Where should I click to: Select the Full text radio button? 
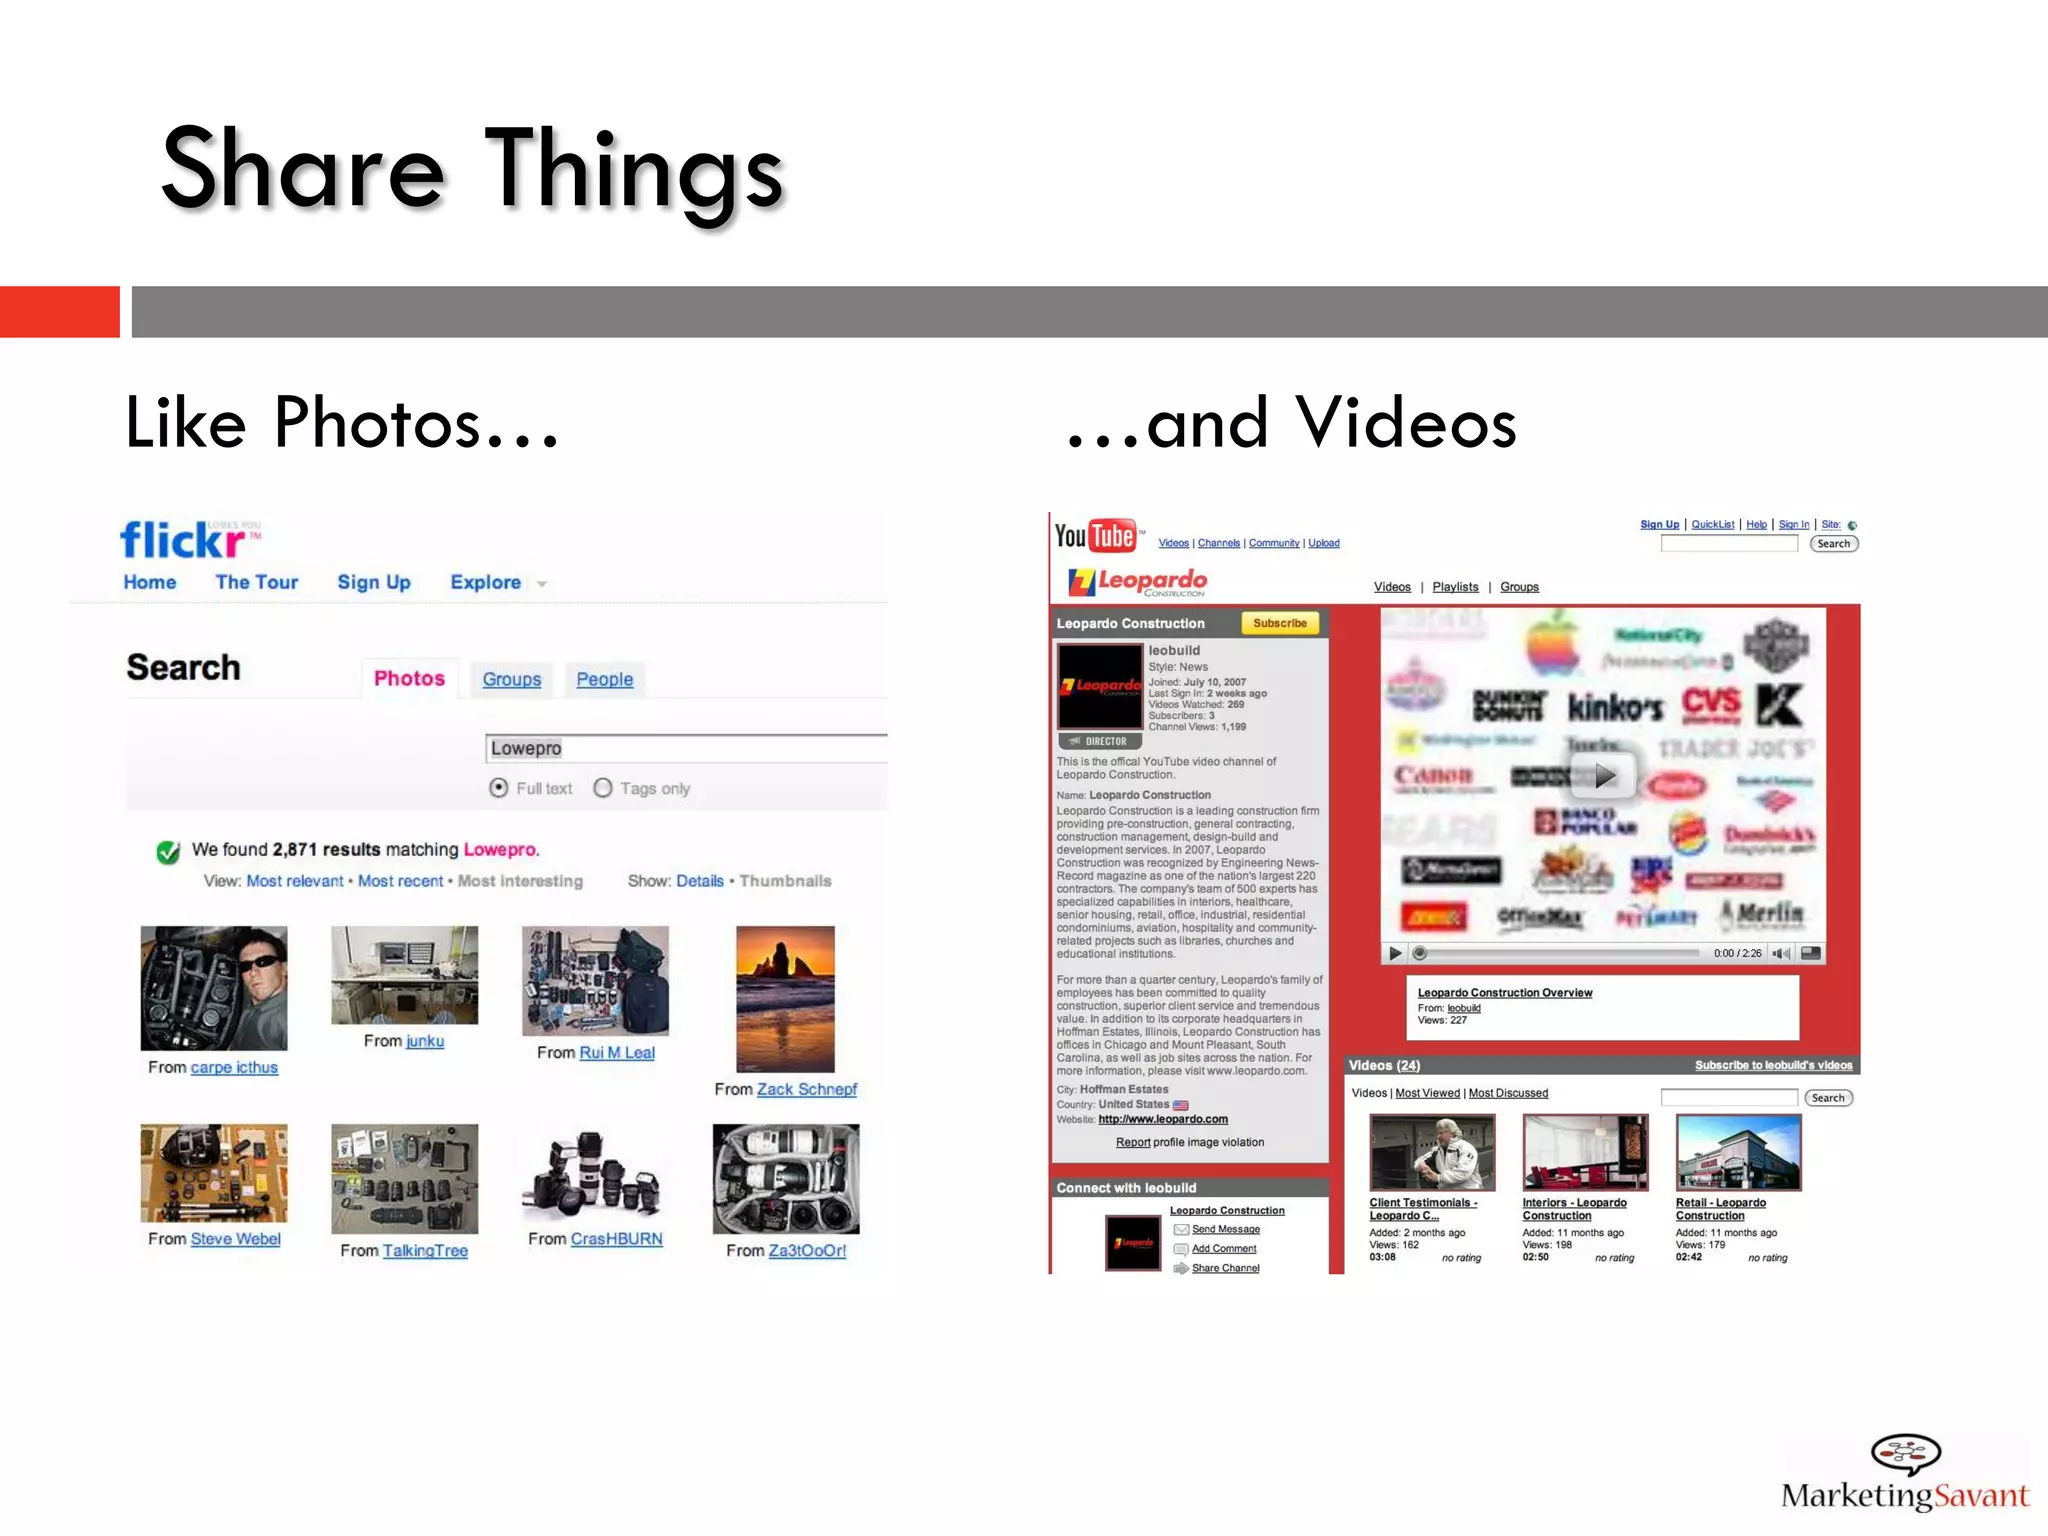click(x=499, y=788)
